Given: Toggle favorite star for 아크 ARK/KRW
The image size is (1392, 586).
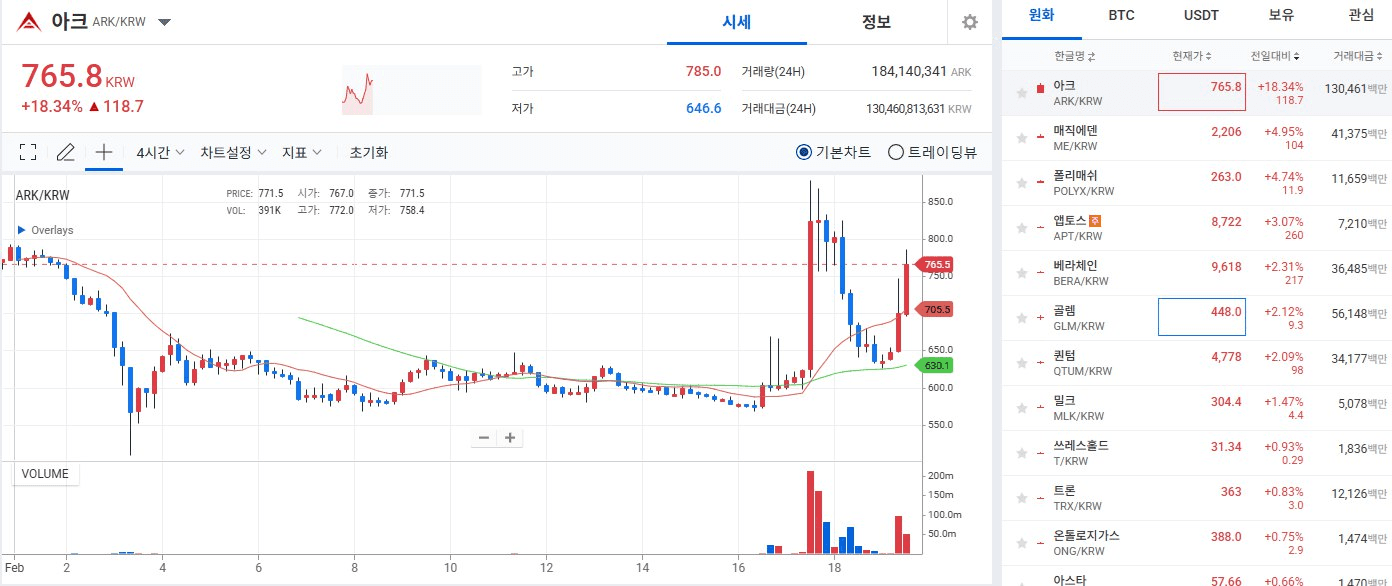Looking at the screenshot, I should 1021,93.
